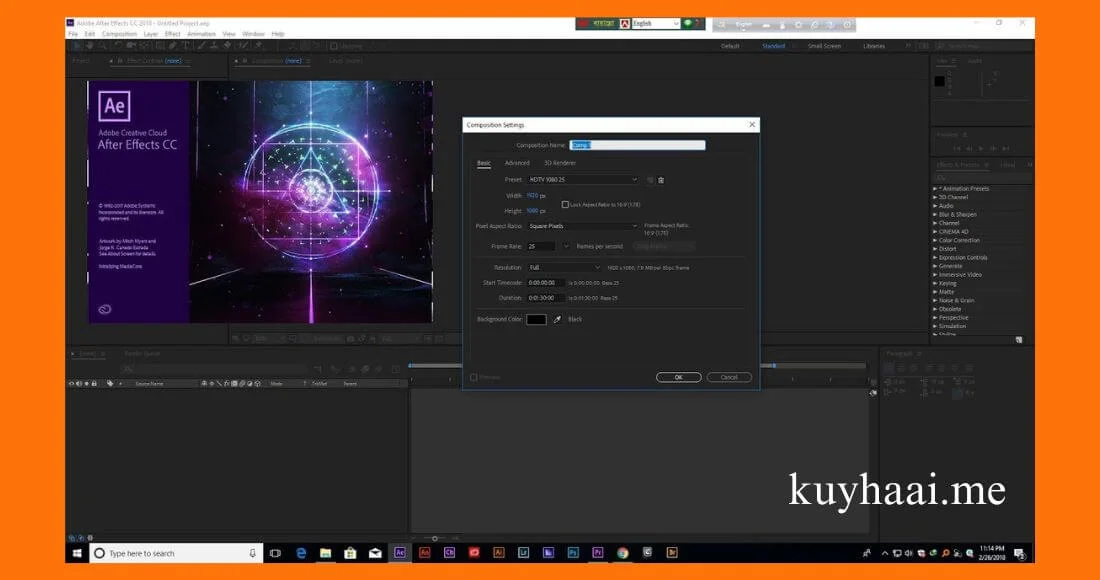Image resolution: width=1100 pixels, height=580 pixels.
Task: Click the Background Color black swatch
Action: coord(537,319)
